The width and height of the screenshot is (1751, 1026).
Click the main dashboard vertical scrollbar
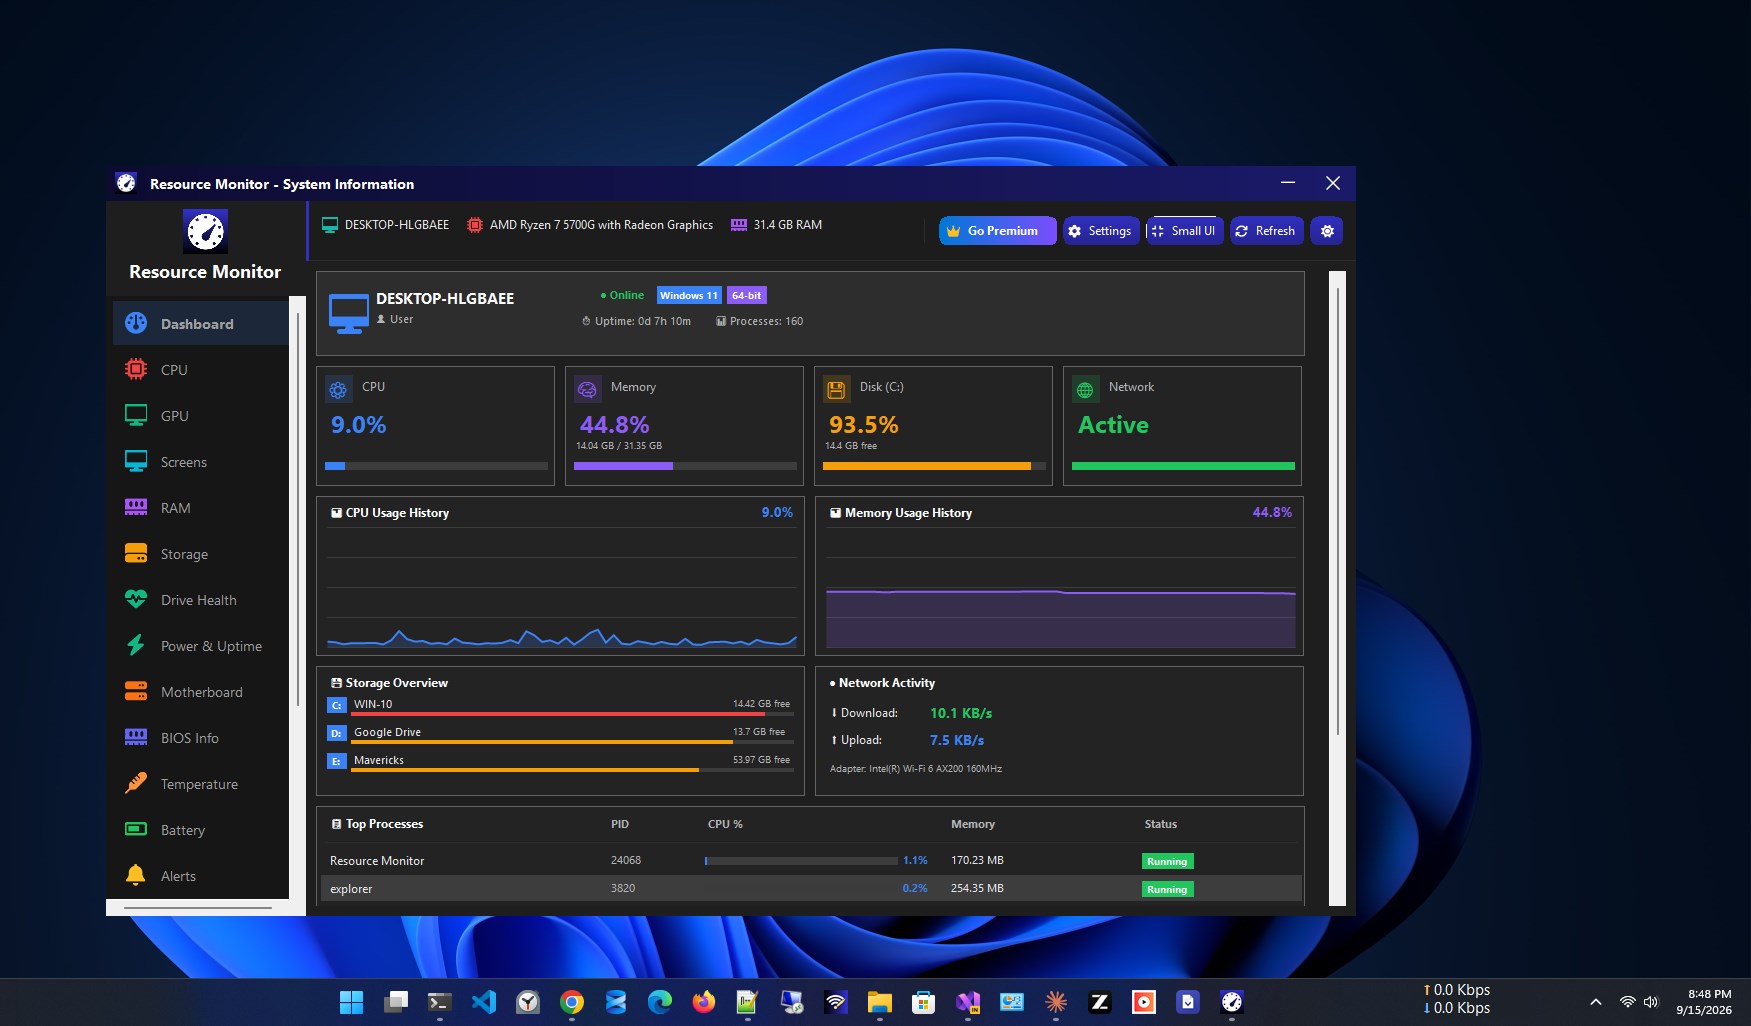tap(1338, 513)
